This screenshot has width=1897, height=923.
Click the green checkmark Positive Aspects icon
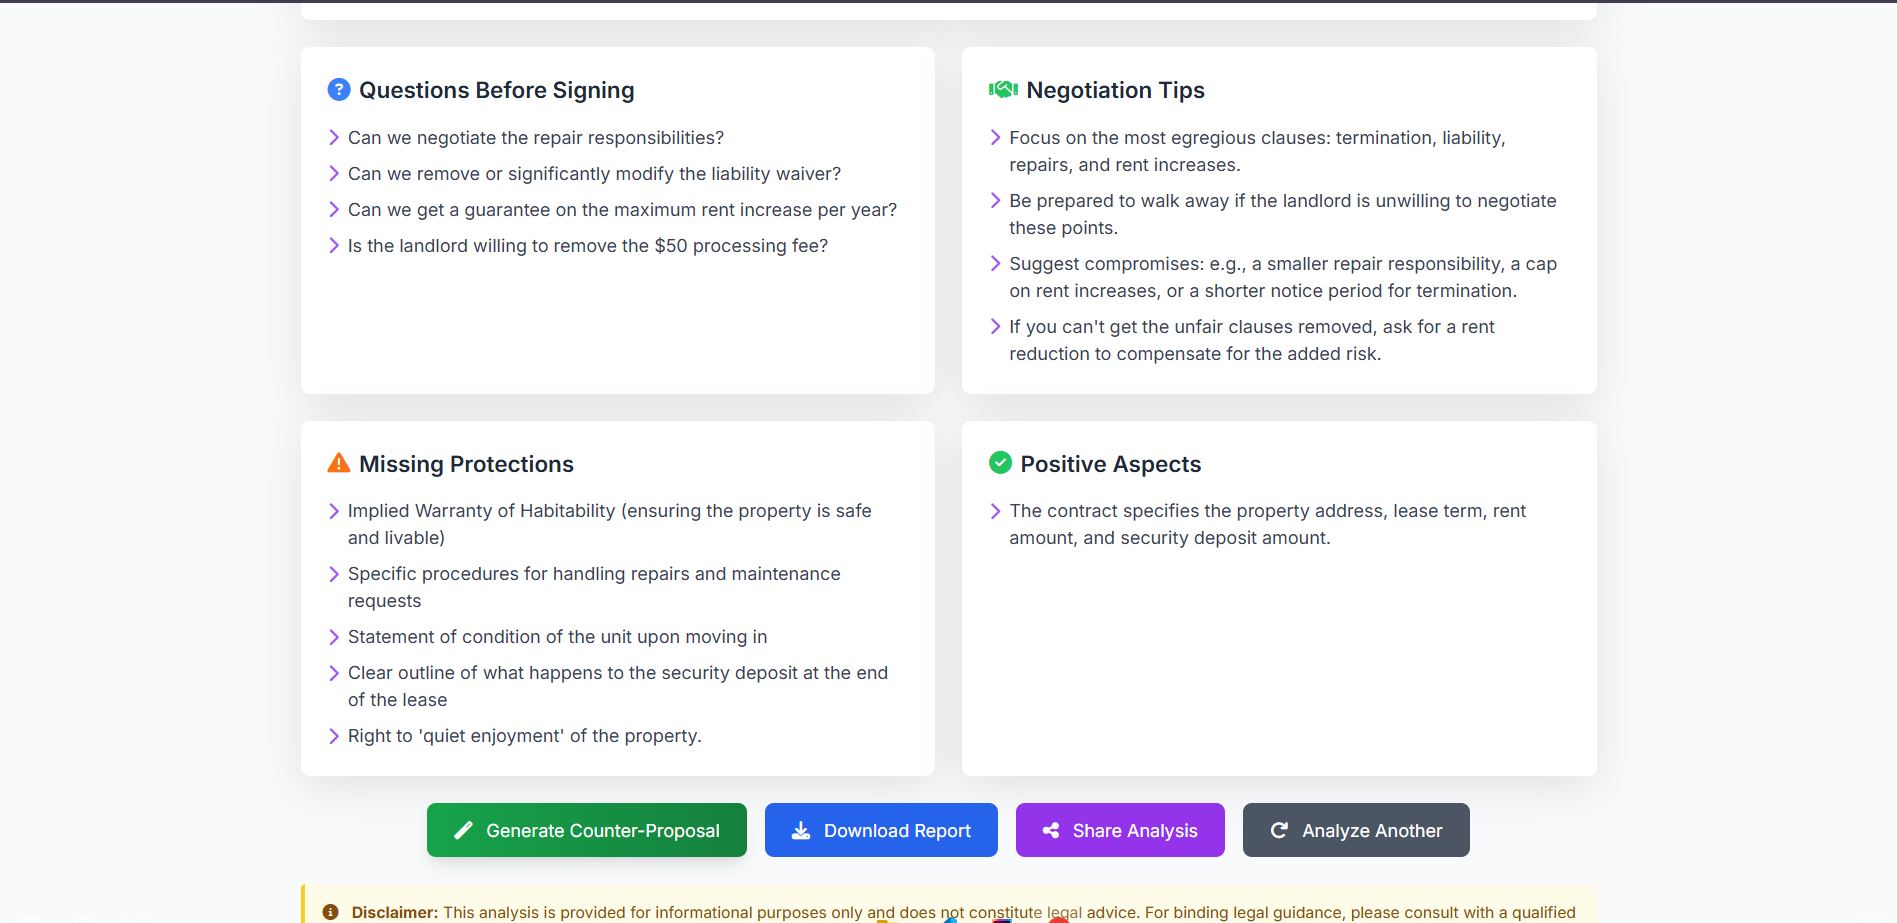point(1000,463)
